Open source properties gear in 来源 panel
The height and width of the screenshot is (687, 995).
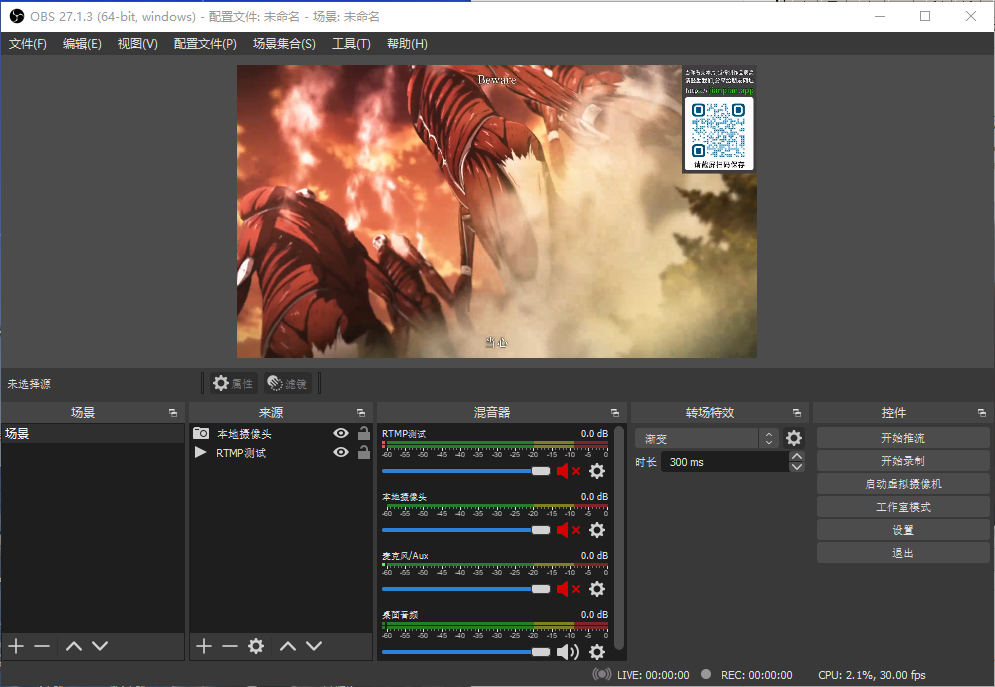pos(256,646)
